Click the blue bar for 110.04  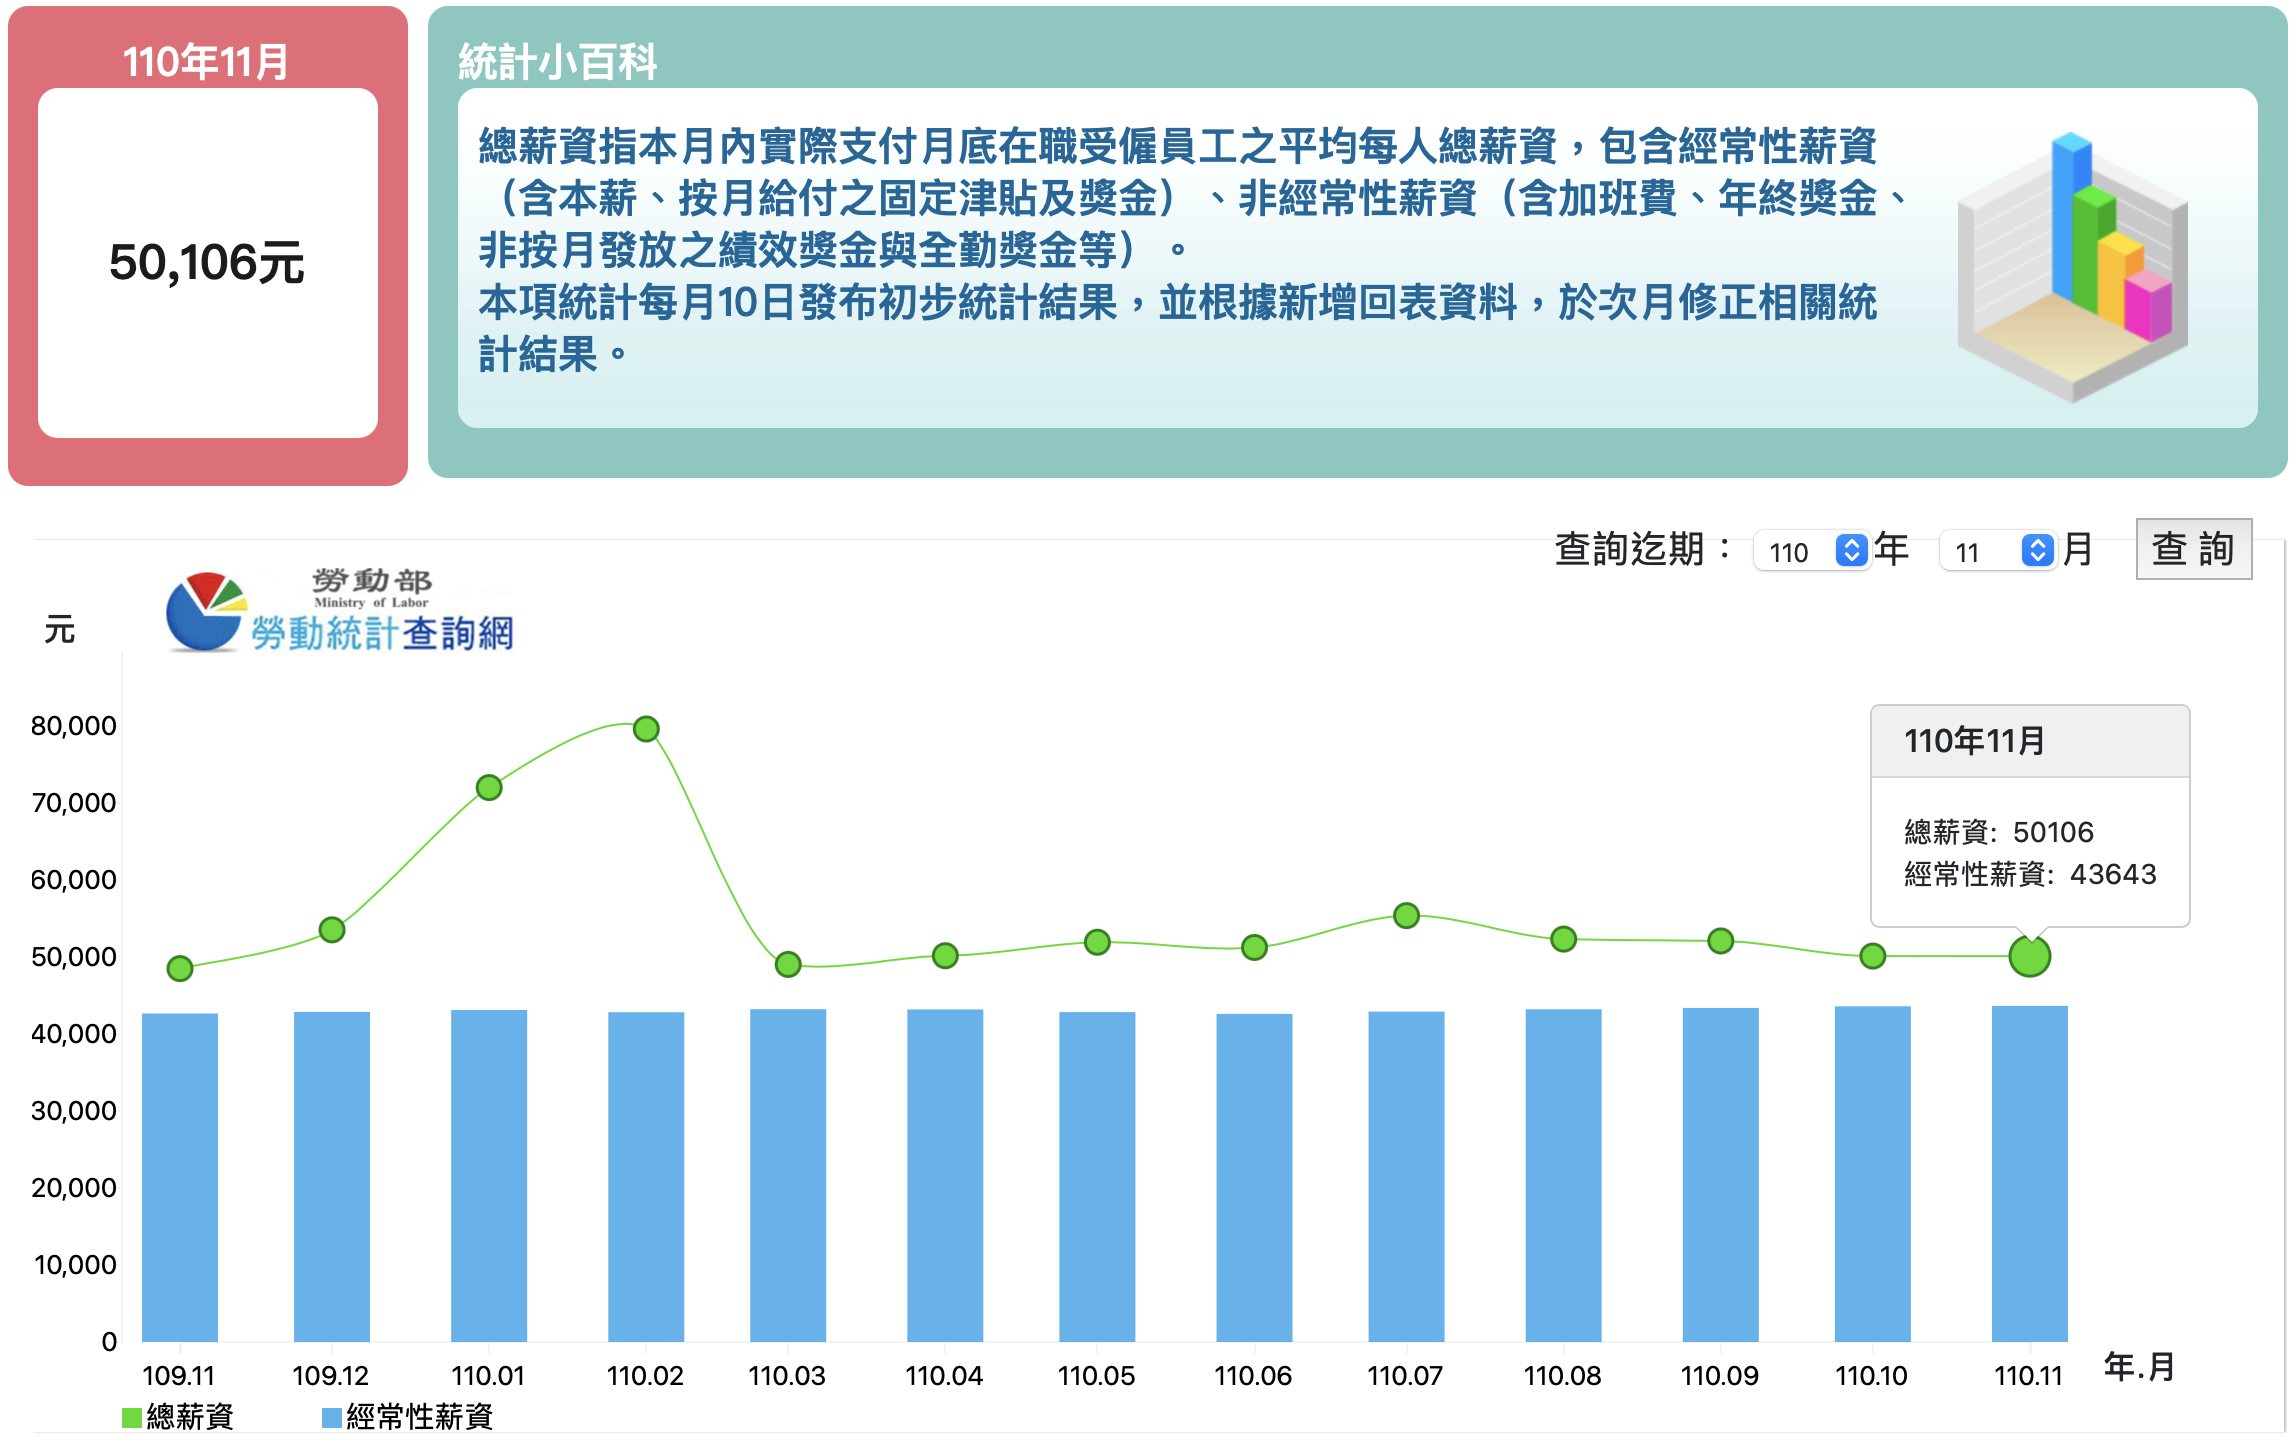945,1175
